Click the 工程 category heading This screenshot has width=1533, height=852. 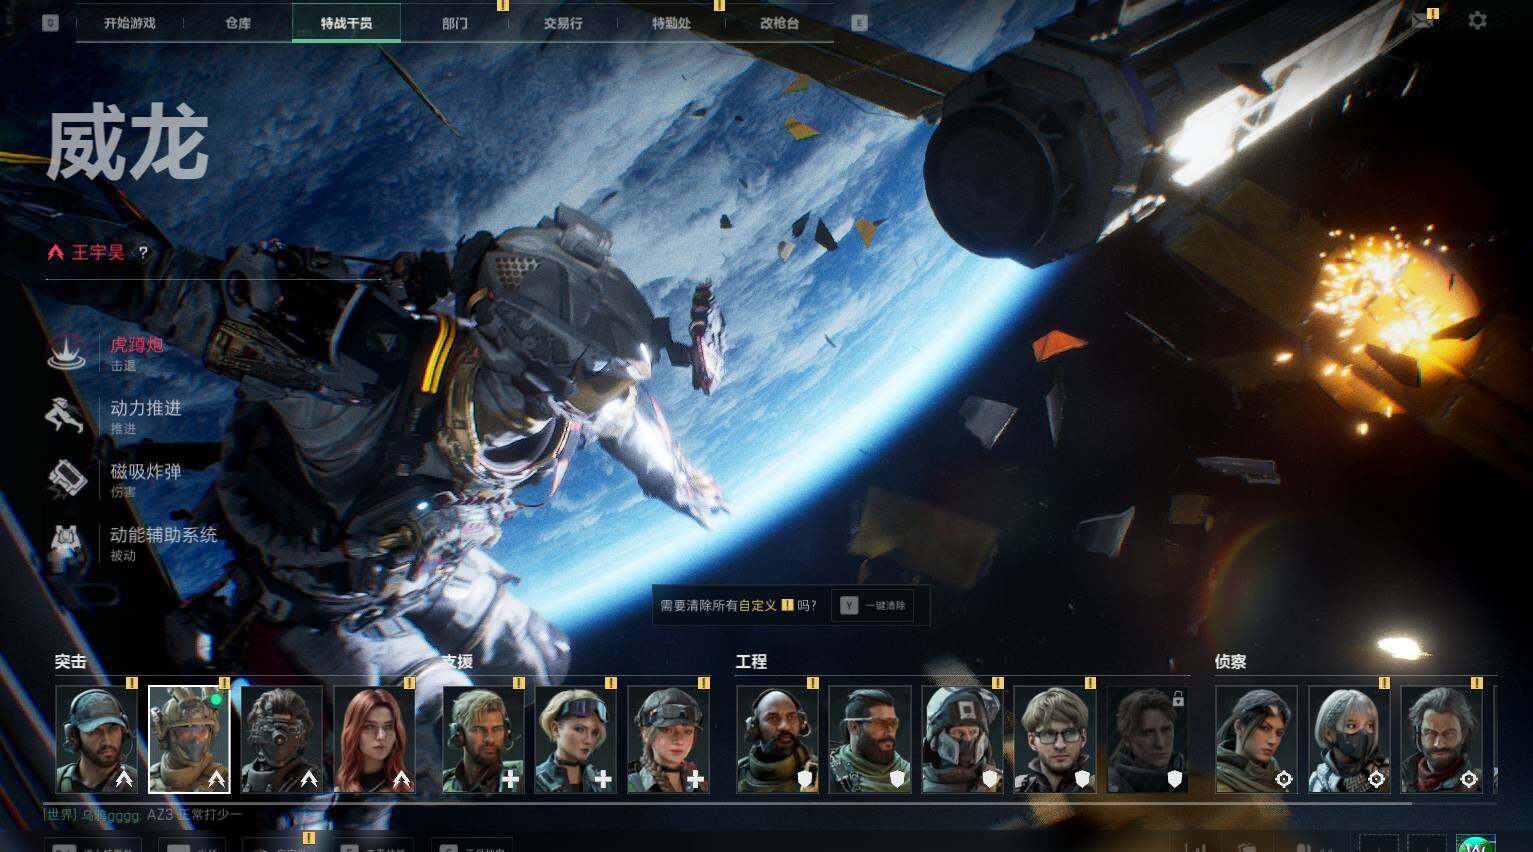751,662
